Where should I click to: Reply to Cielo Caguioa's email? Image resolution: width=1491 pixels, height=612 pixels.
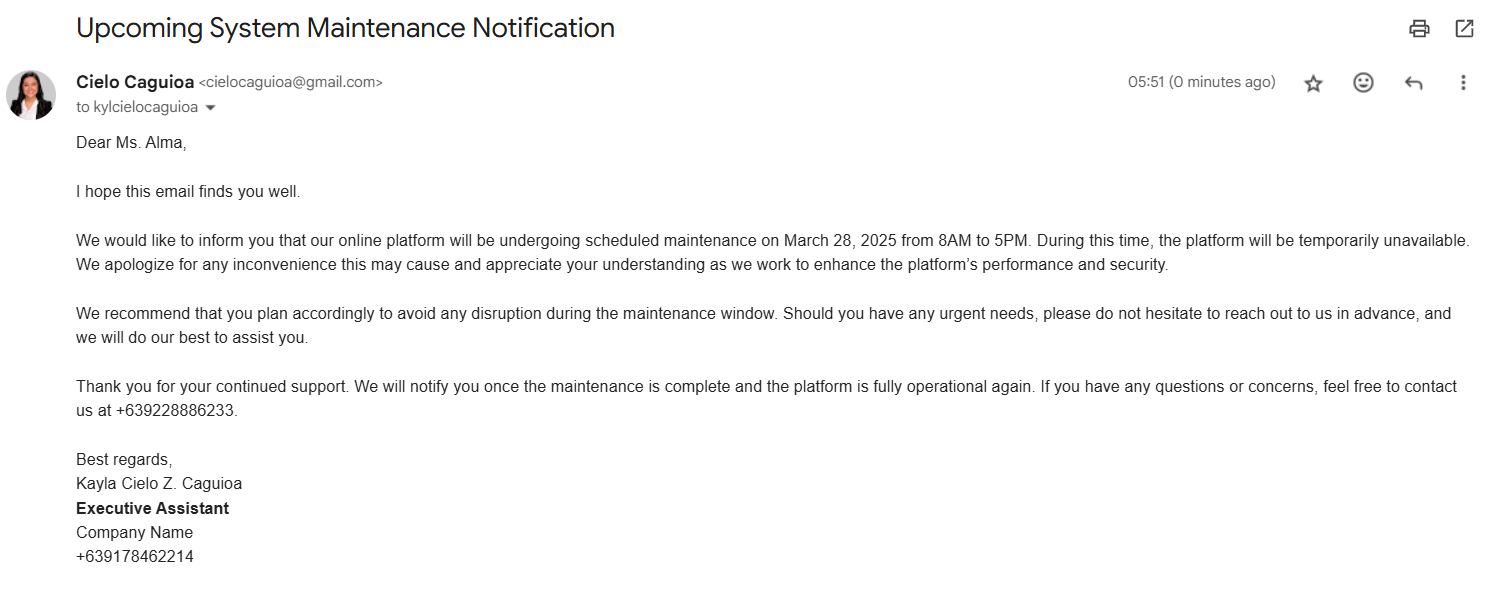click(1413, 83)
